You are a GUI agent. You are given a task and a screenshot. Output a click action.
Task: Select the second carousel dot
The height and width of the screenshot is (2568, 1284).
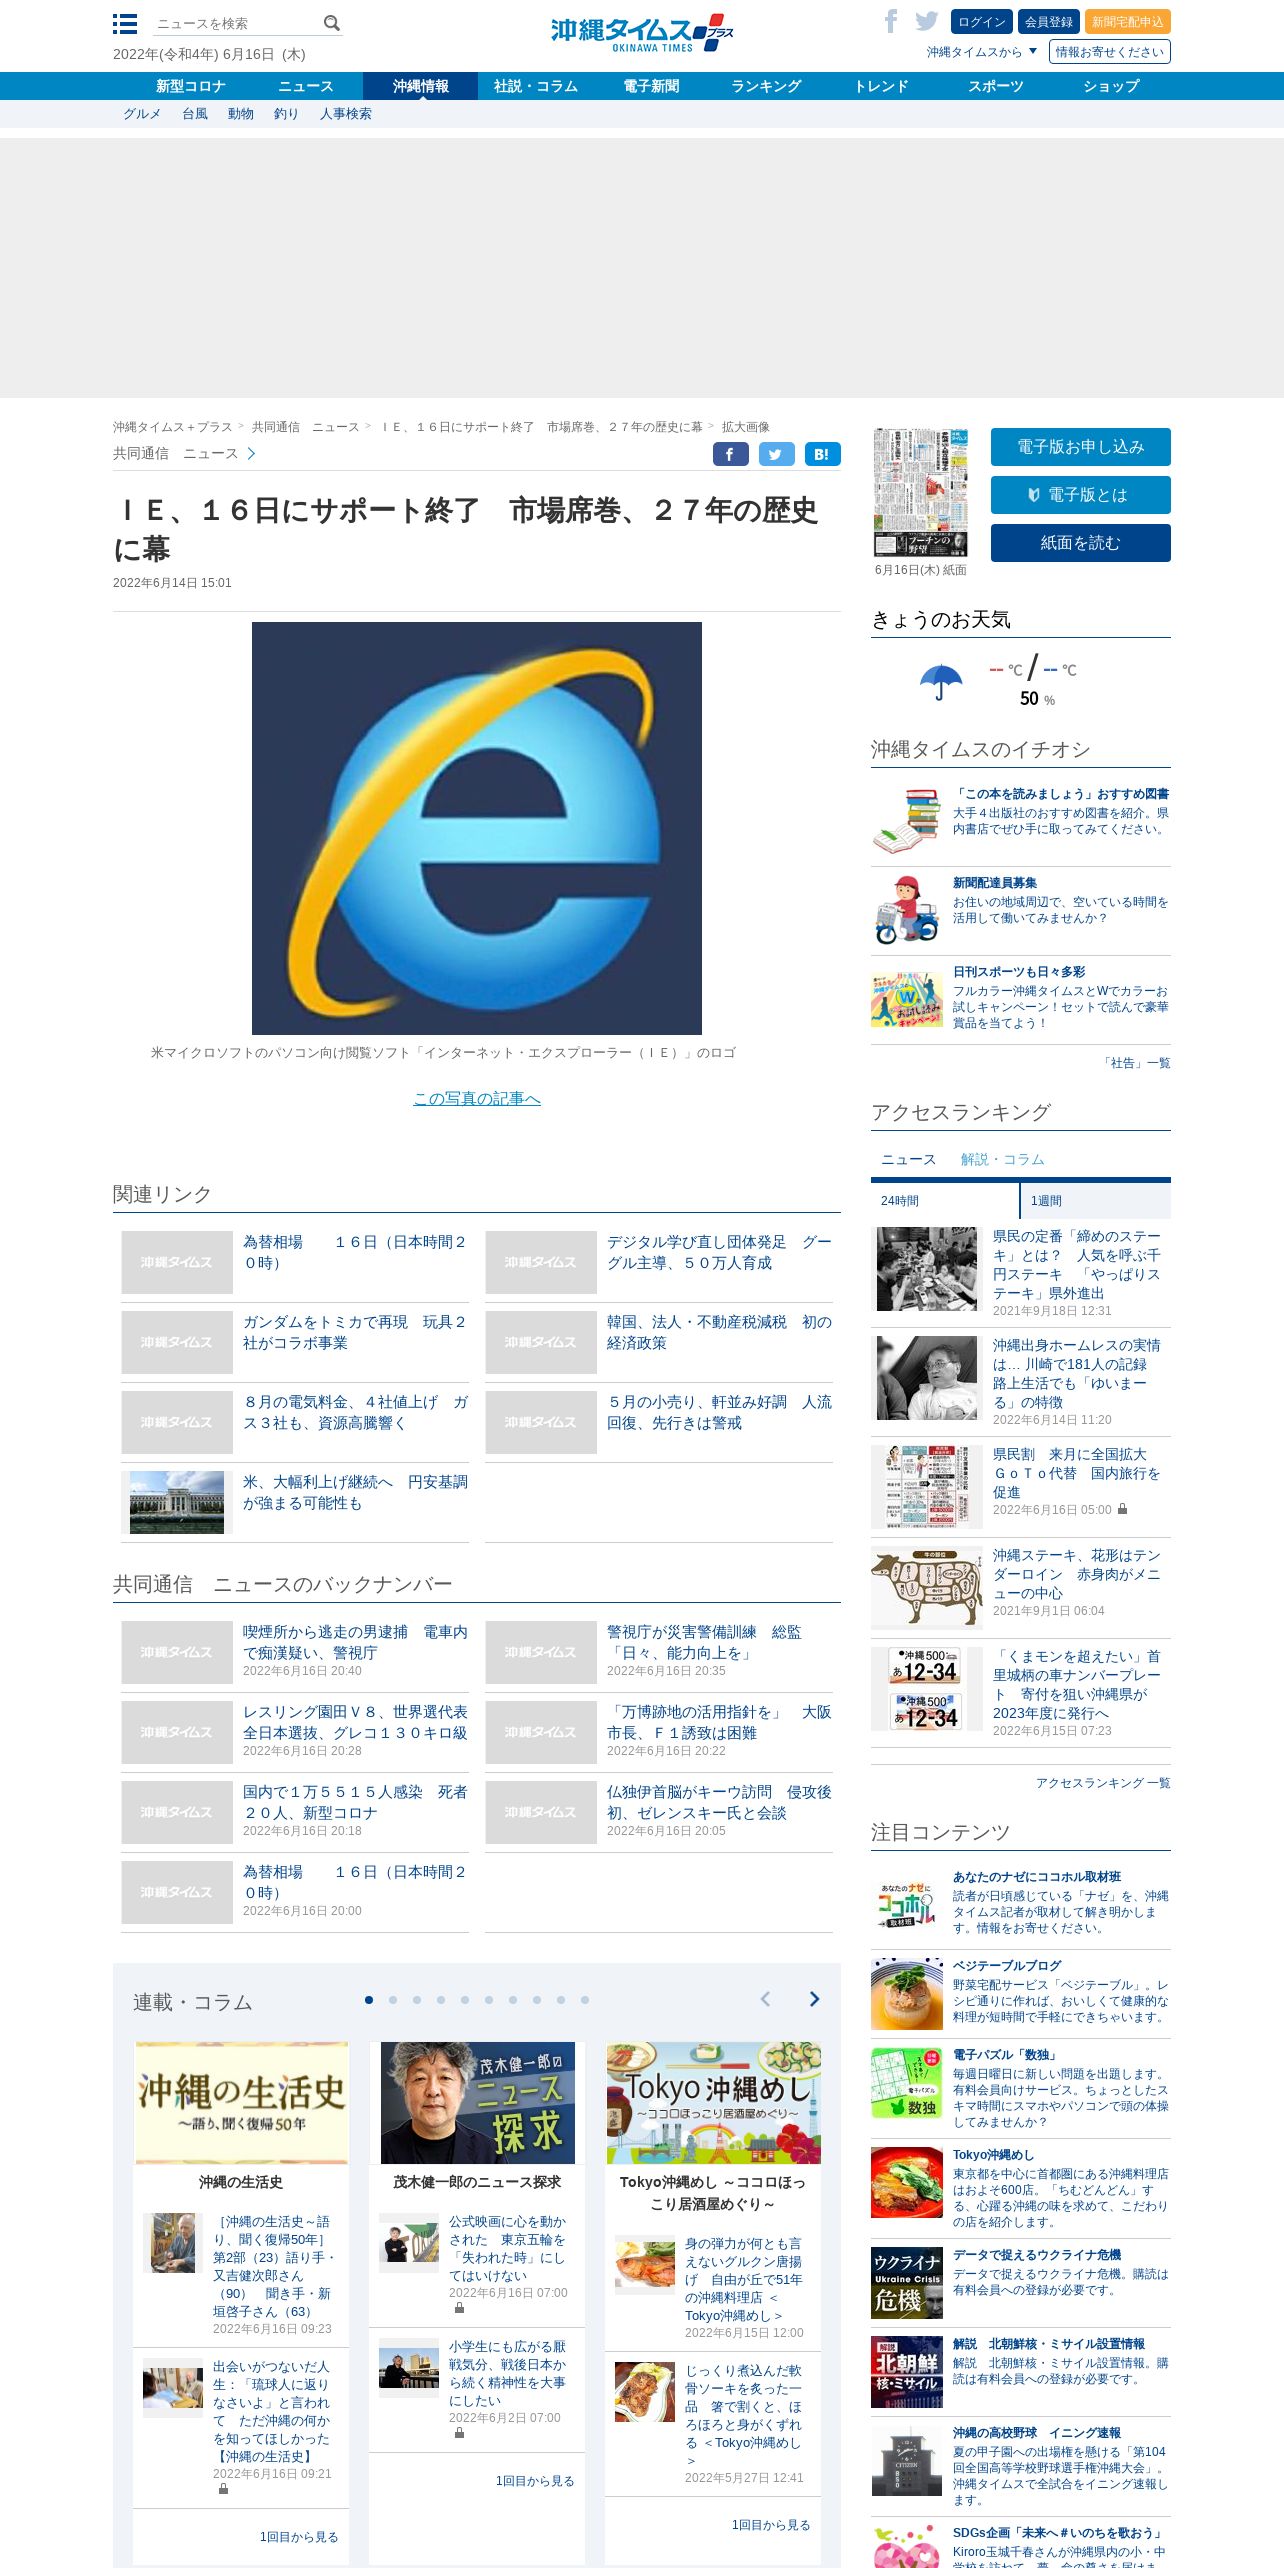[393, 2000]
